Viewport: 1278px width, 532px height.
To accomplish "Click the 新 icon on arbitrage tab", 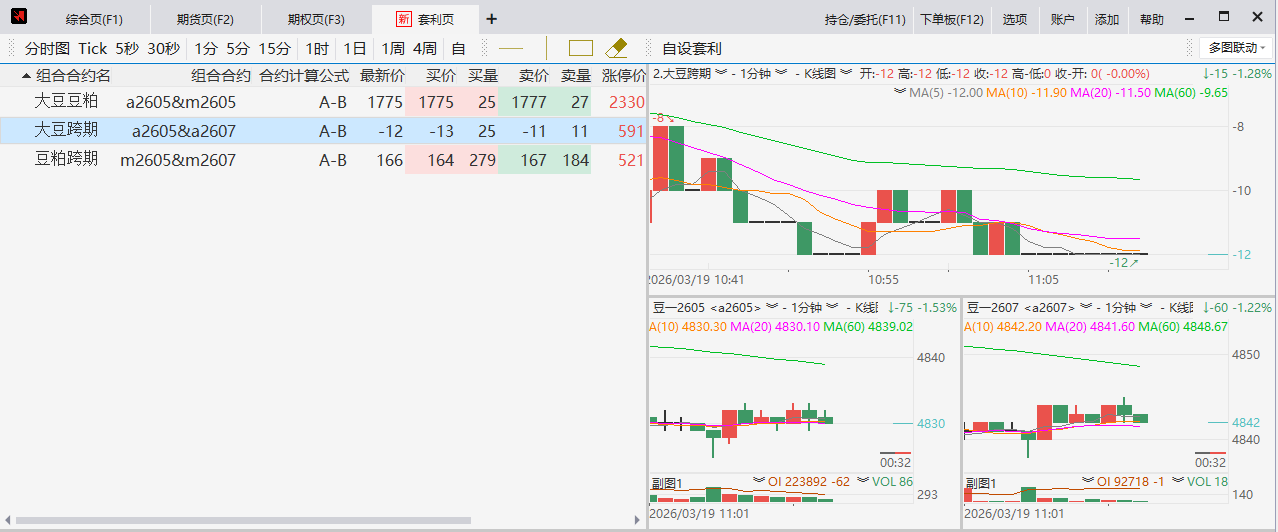I will click(404, 19).
